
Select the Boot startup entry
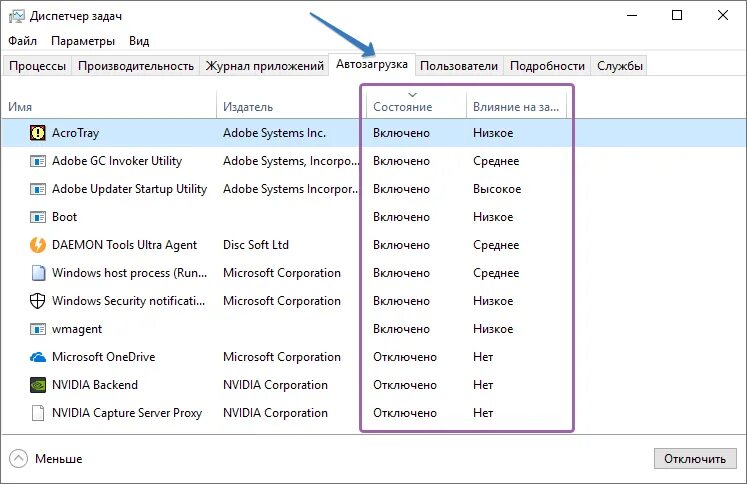coord(64,217)
